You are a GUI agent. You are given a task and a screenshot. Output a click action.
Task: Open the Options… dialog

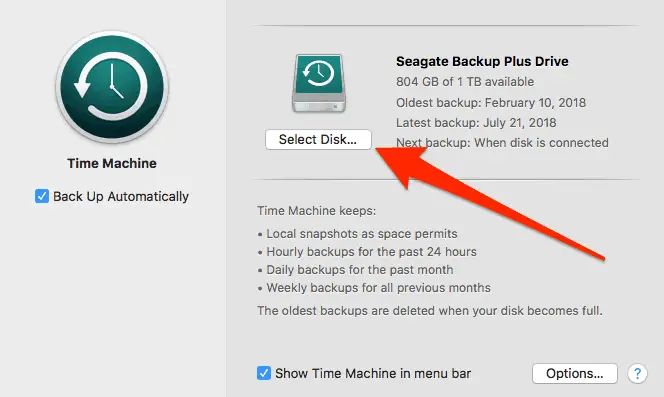(x=574, y=373)
